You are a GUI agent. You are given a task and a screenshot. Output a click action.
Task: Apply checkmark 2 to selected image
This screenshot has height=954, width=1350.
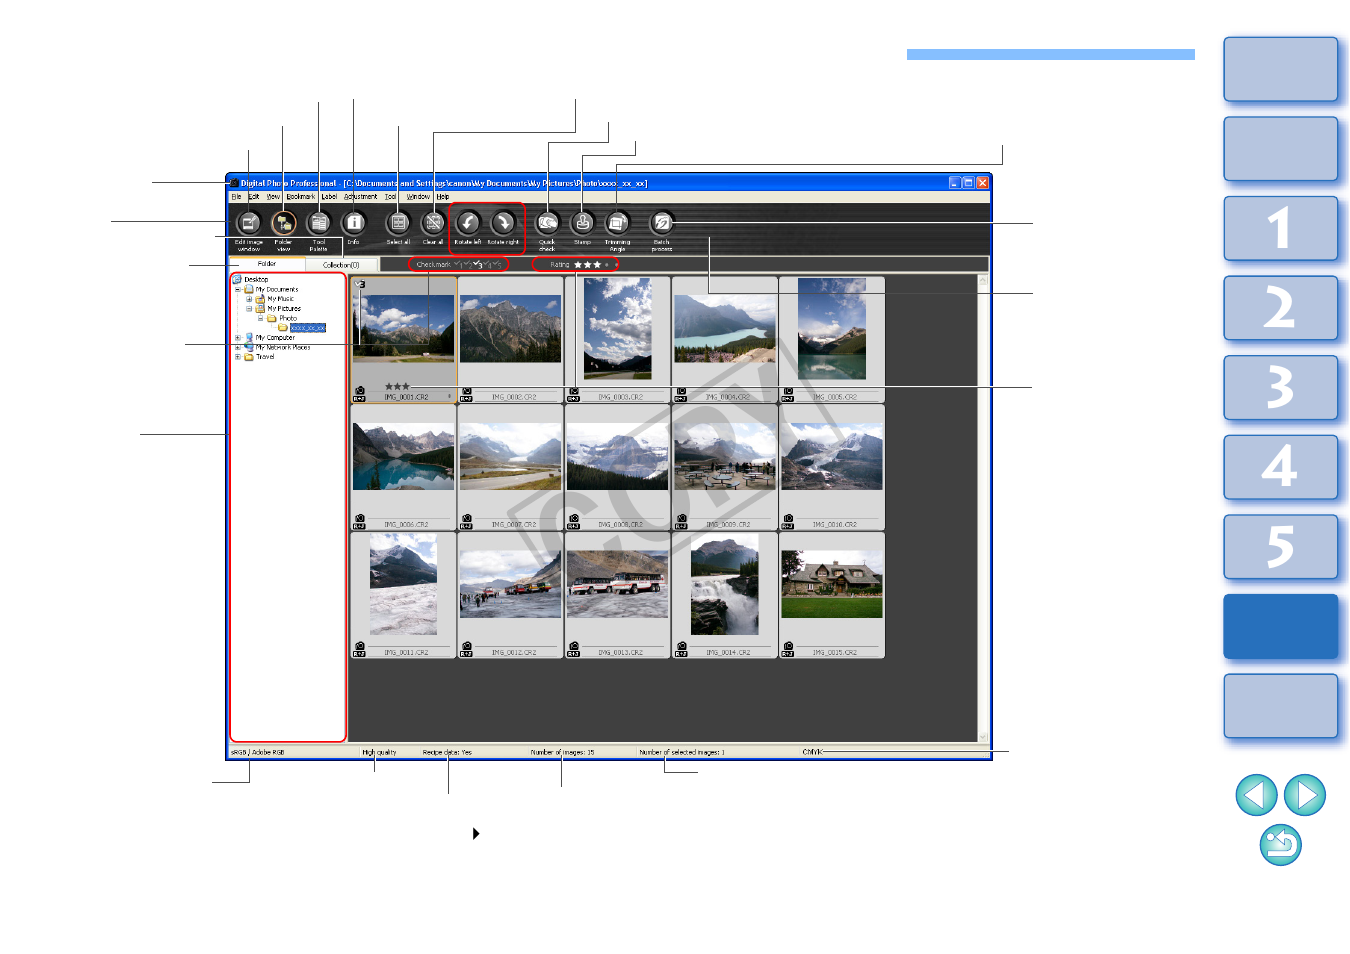tap(467, 264)
